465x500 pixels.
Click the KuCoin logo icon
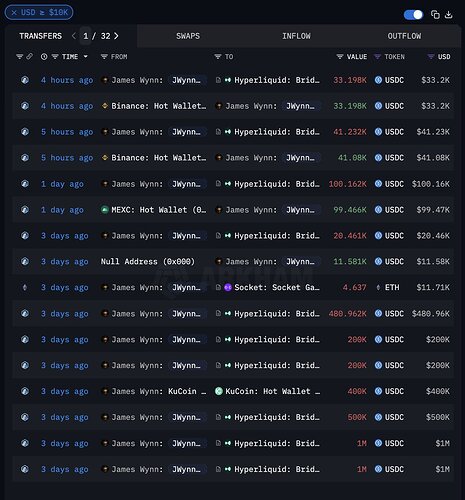219,391
